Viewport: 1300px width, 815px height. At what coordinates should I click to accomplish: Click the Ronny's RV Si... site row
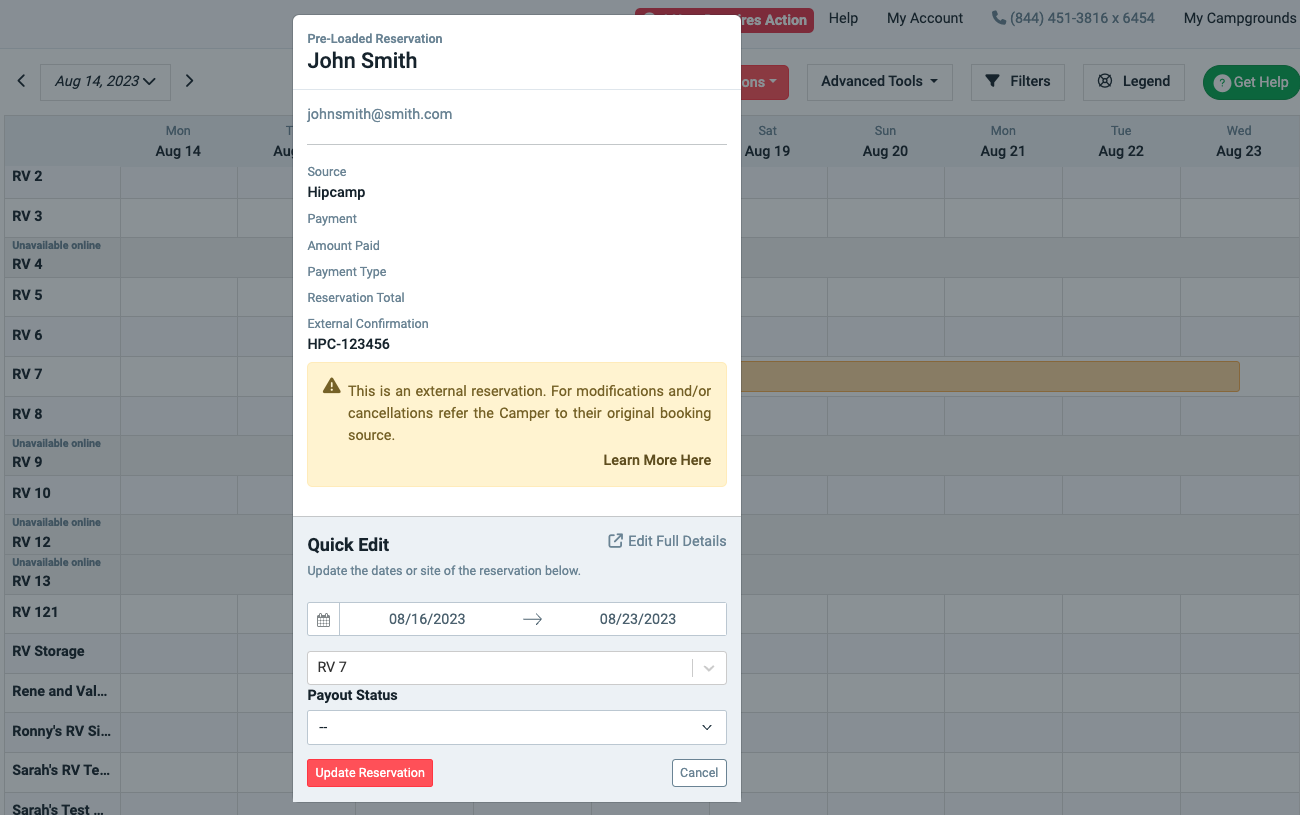coord(61,731)
